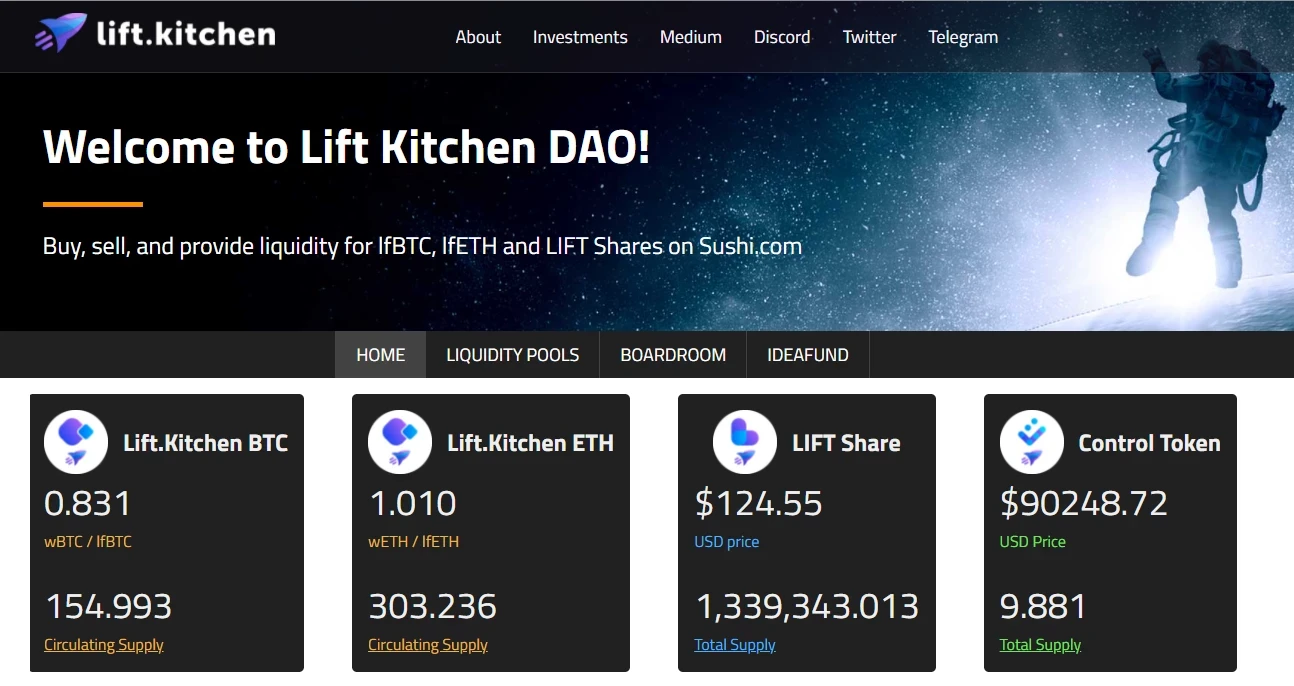Screen dimensions: 1294x686
Task: Click Circulating Supply link under Lift.Kitchen BTC
Action: [104, 645]
